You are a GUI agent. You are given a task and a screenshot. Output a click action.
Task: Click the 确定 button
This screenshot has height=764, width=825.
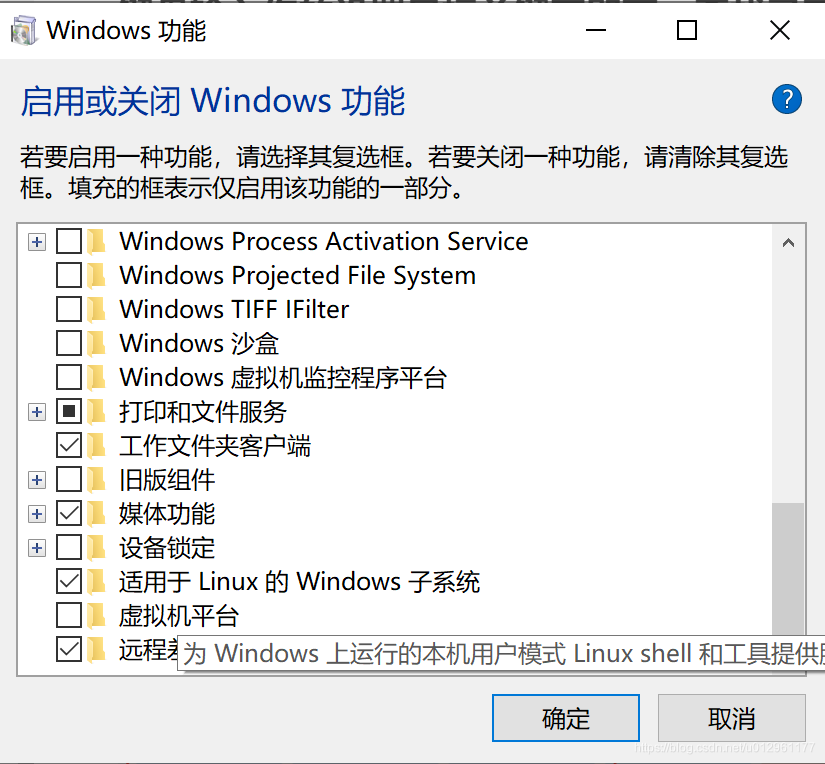(565, 718)
